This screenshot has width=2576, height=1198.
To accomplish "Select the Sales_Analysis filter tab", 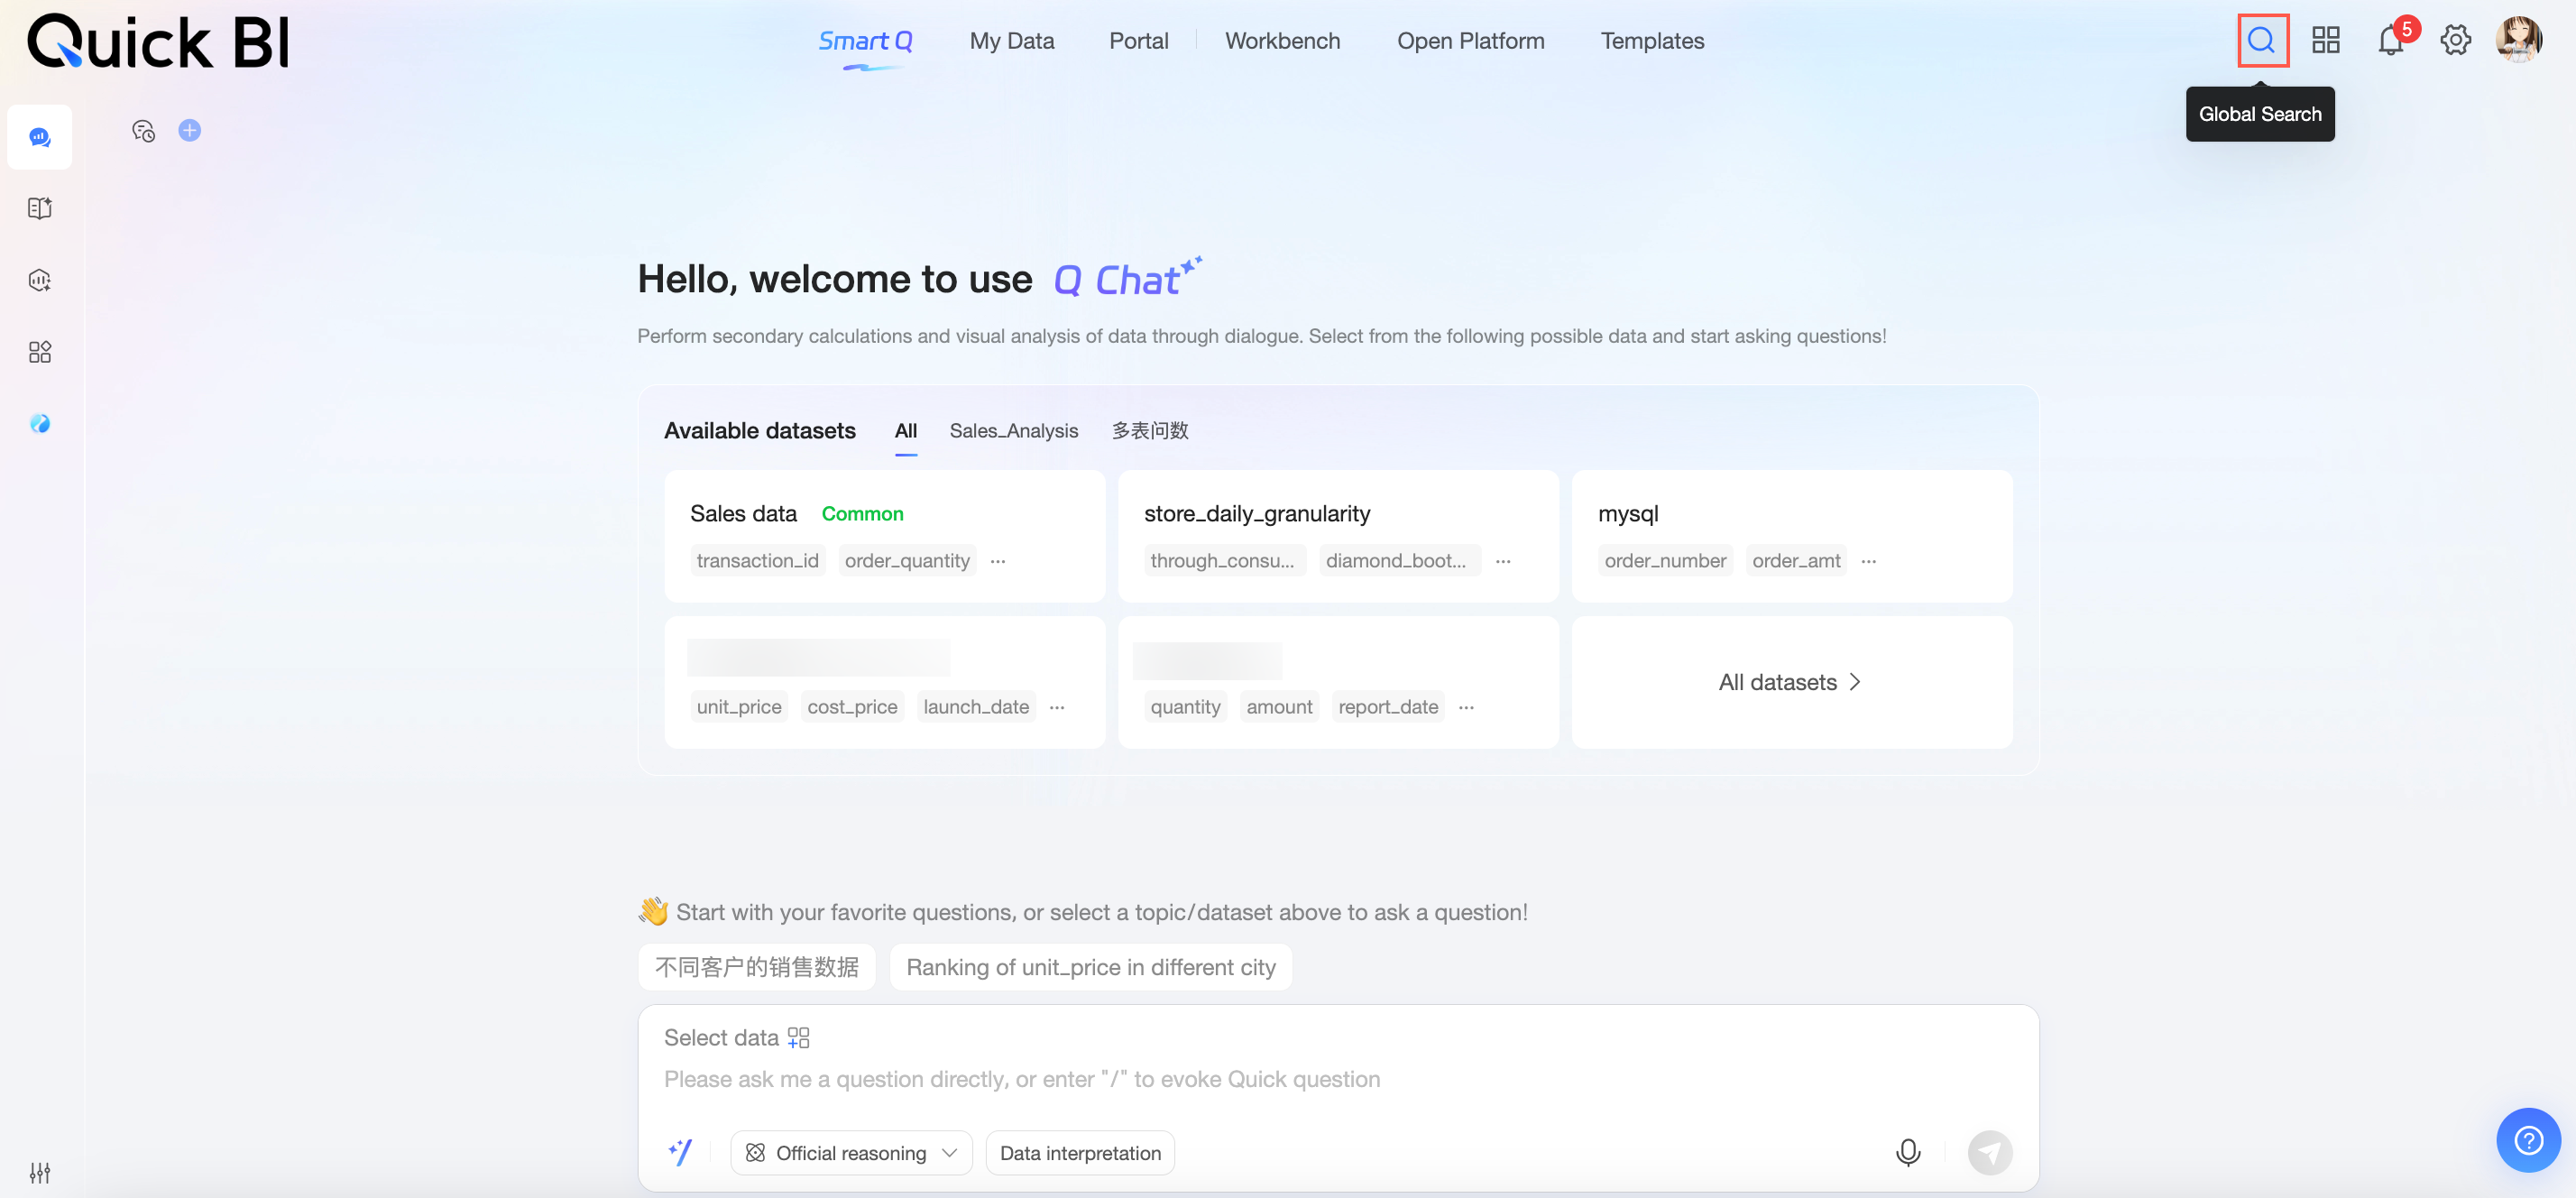I will (1013, 431).
